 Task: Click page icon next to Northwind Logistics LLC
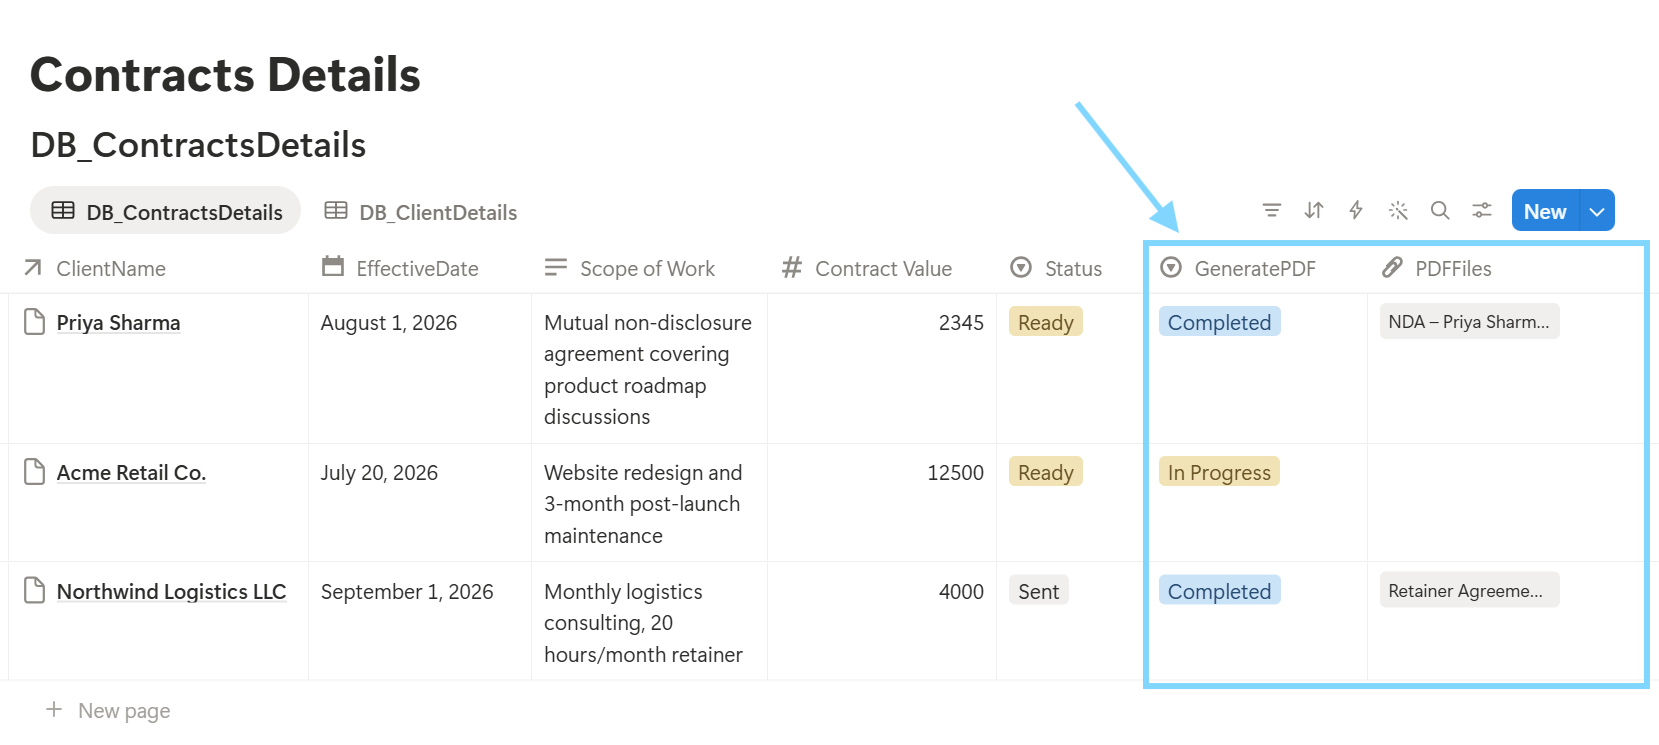coord(35,591)
